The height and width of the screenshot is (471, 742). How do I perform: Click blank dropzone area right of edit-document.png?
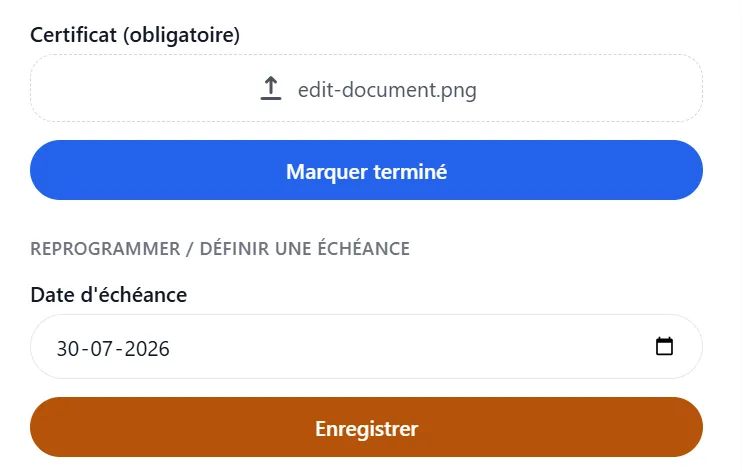pos(589,88)
